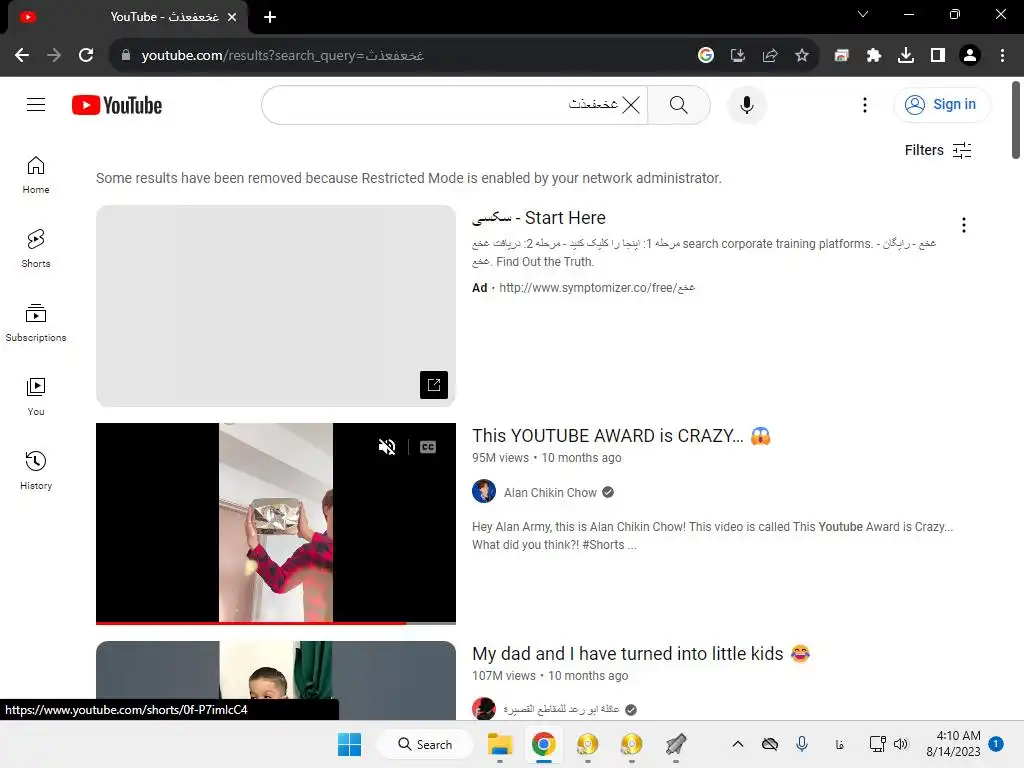Click the install app icon in address bar
Screen dimensions: 1024x768
(x=737, y=55)
